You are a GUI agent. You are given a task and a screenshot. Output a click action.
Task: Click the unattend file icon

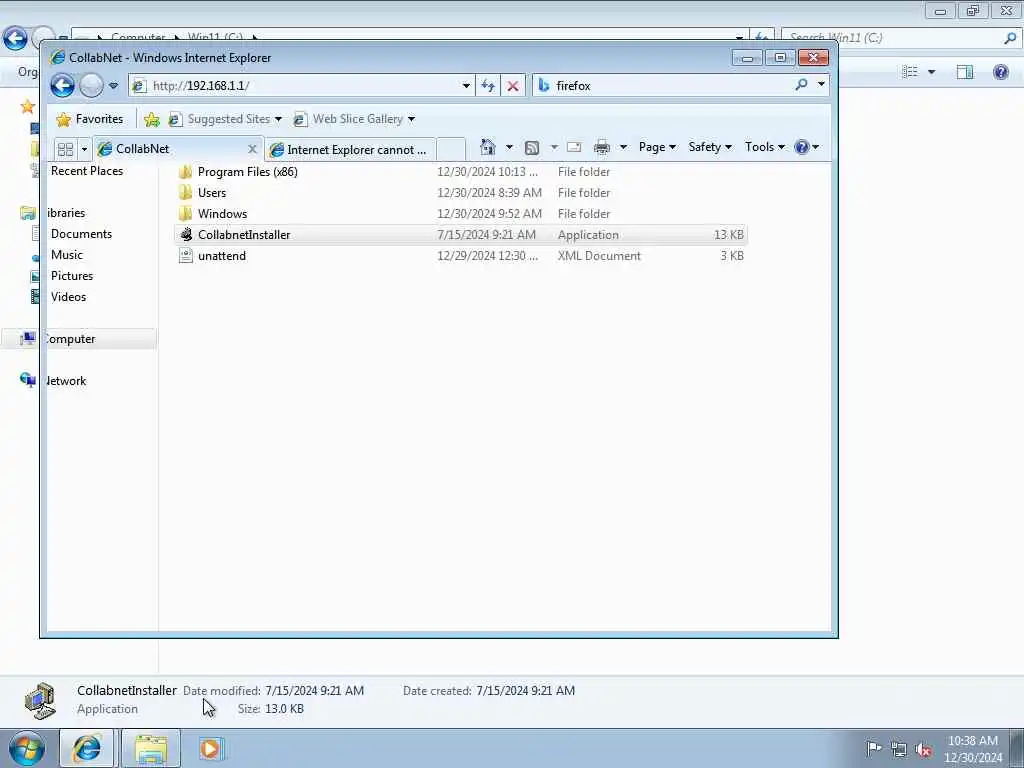186,255
